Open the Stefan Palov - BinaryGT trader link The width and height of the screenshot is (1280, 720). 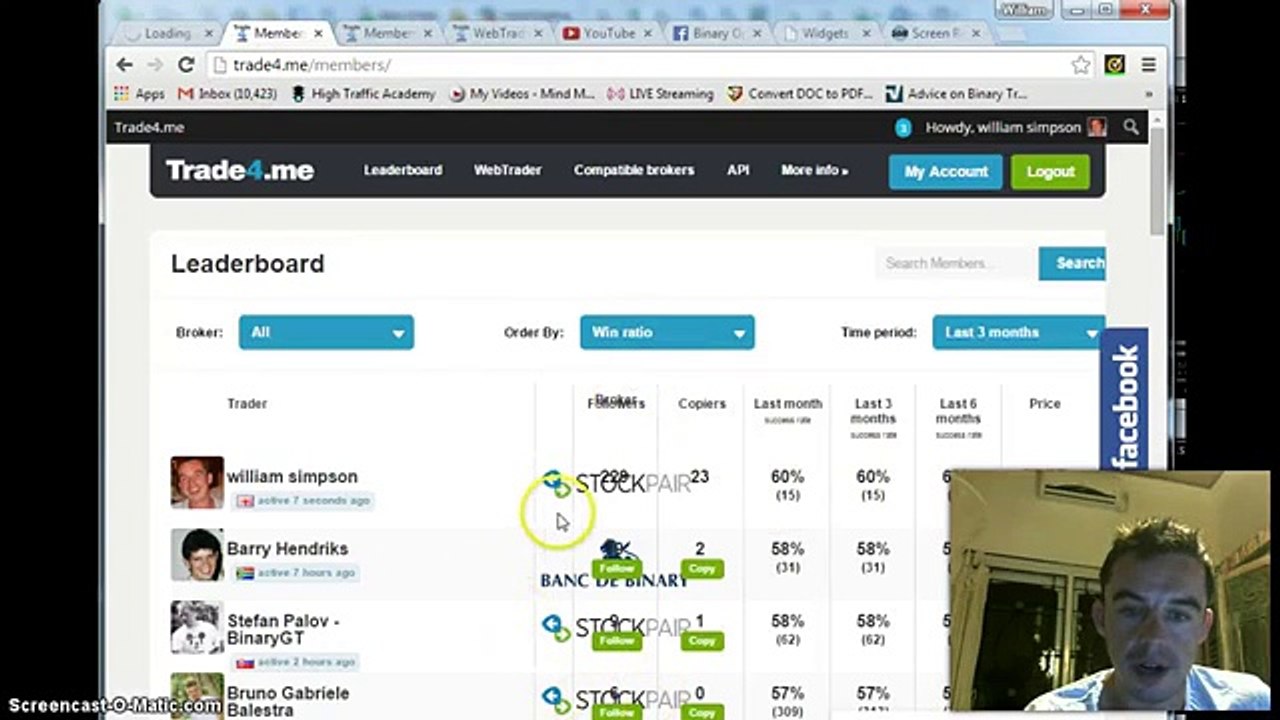[283, 629]
